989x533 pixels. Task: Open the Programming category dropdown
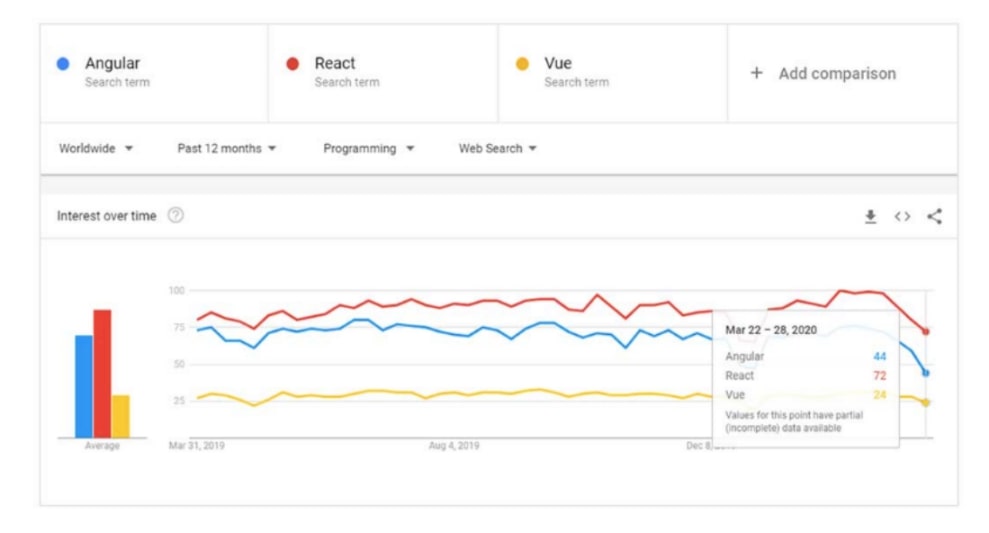tap(368, 148)
